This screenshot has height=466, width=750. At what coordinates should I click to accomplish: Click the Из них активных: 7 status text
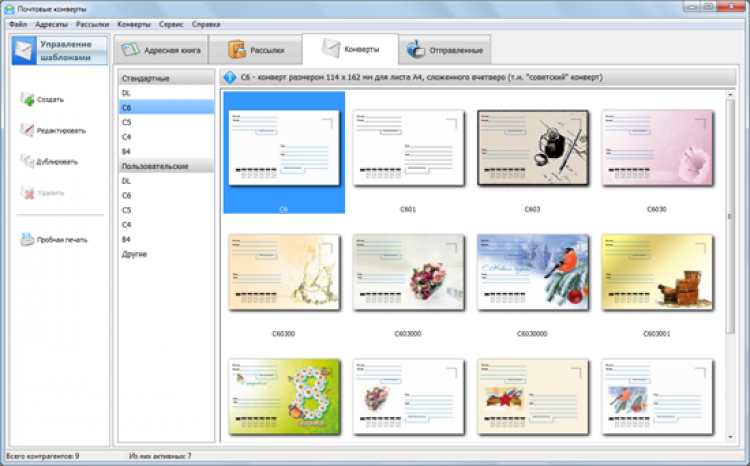pyautogui.click(x=160, y=456)
